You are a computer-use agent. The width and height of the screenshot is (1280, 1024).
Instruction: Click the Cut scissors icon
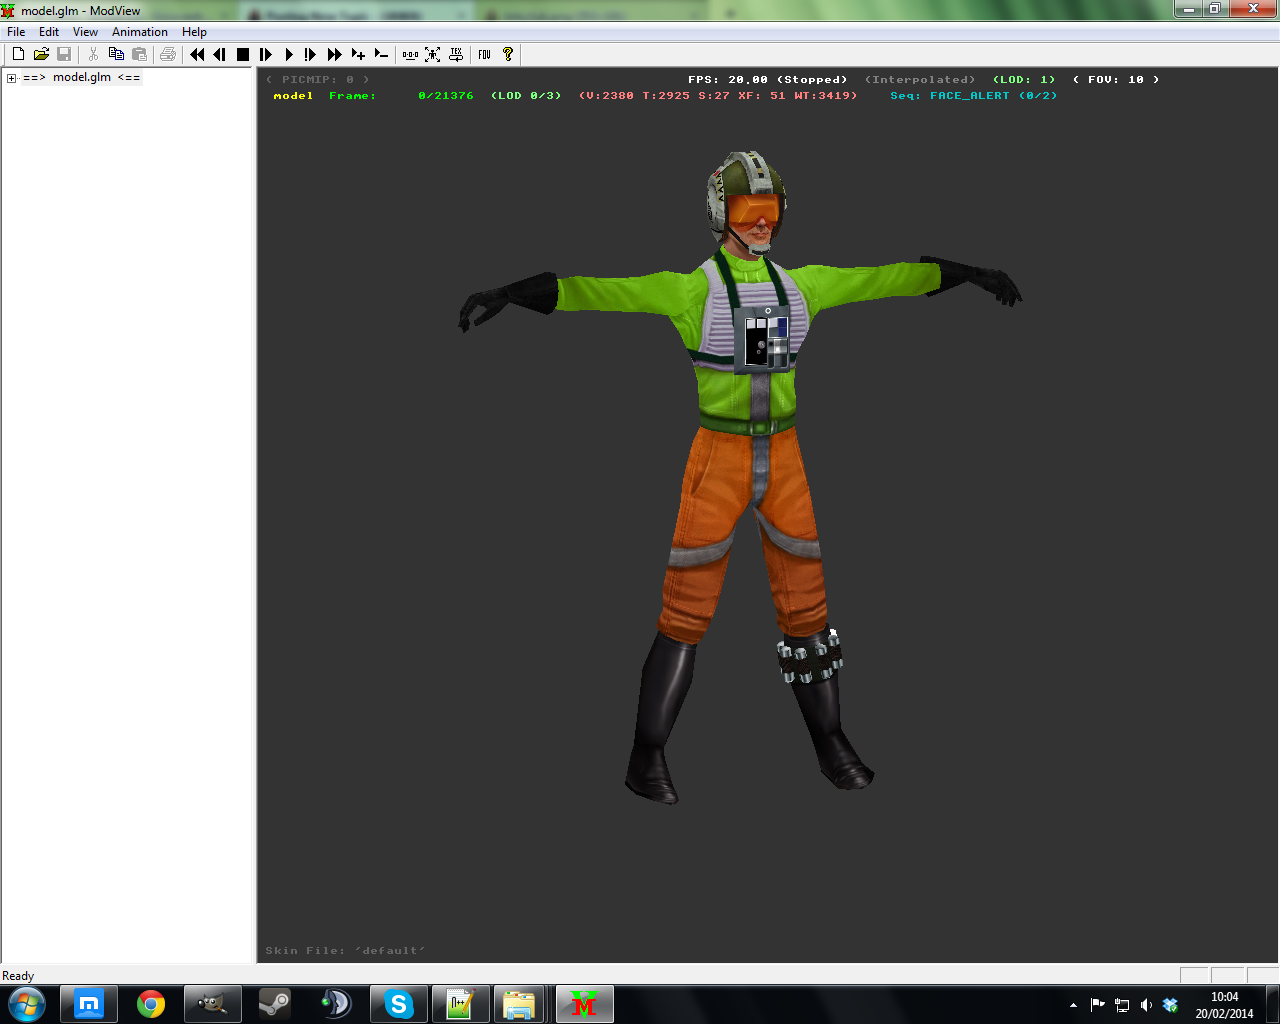click(x=93, y=54)
